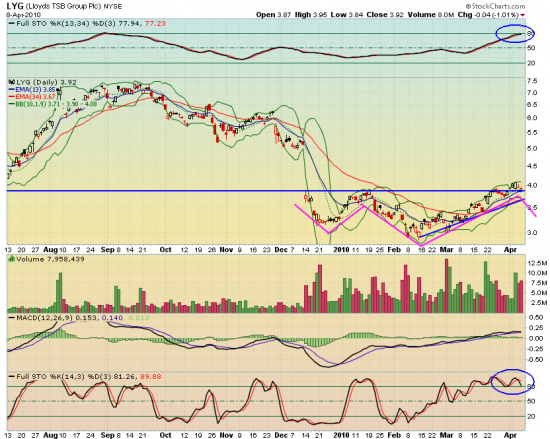The height and width of the screenshot is (439, 550).
Task: Click the Sep label under the price chart
Action: coord(107,250)
